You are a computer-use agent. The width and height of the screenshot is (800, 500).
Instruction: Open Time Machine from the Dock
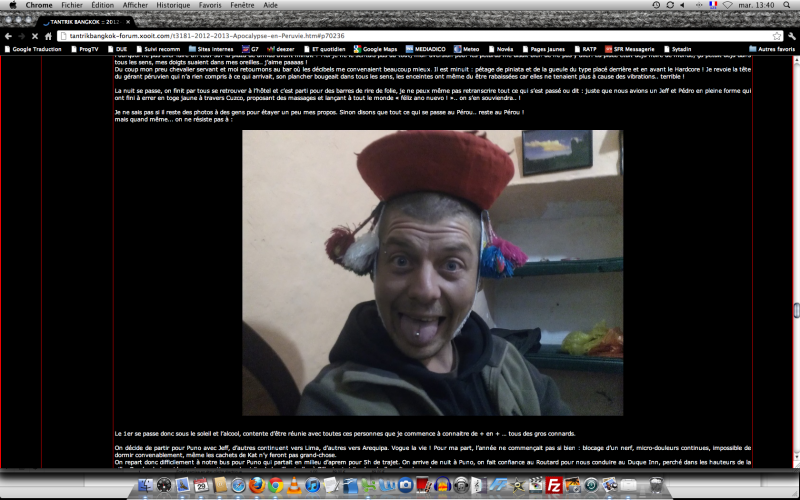click(x=591, y=485)
